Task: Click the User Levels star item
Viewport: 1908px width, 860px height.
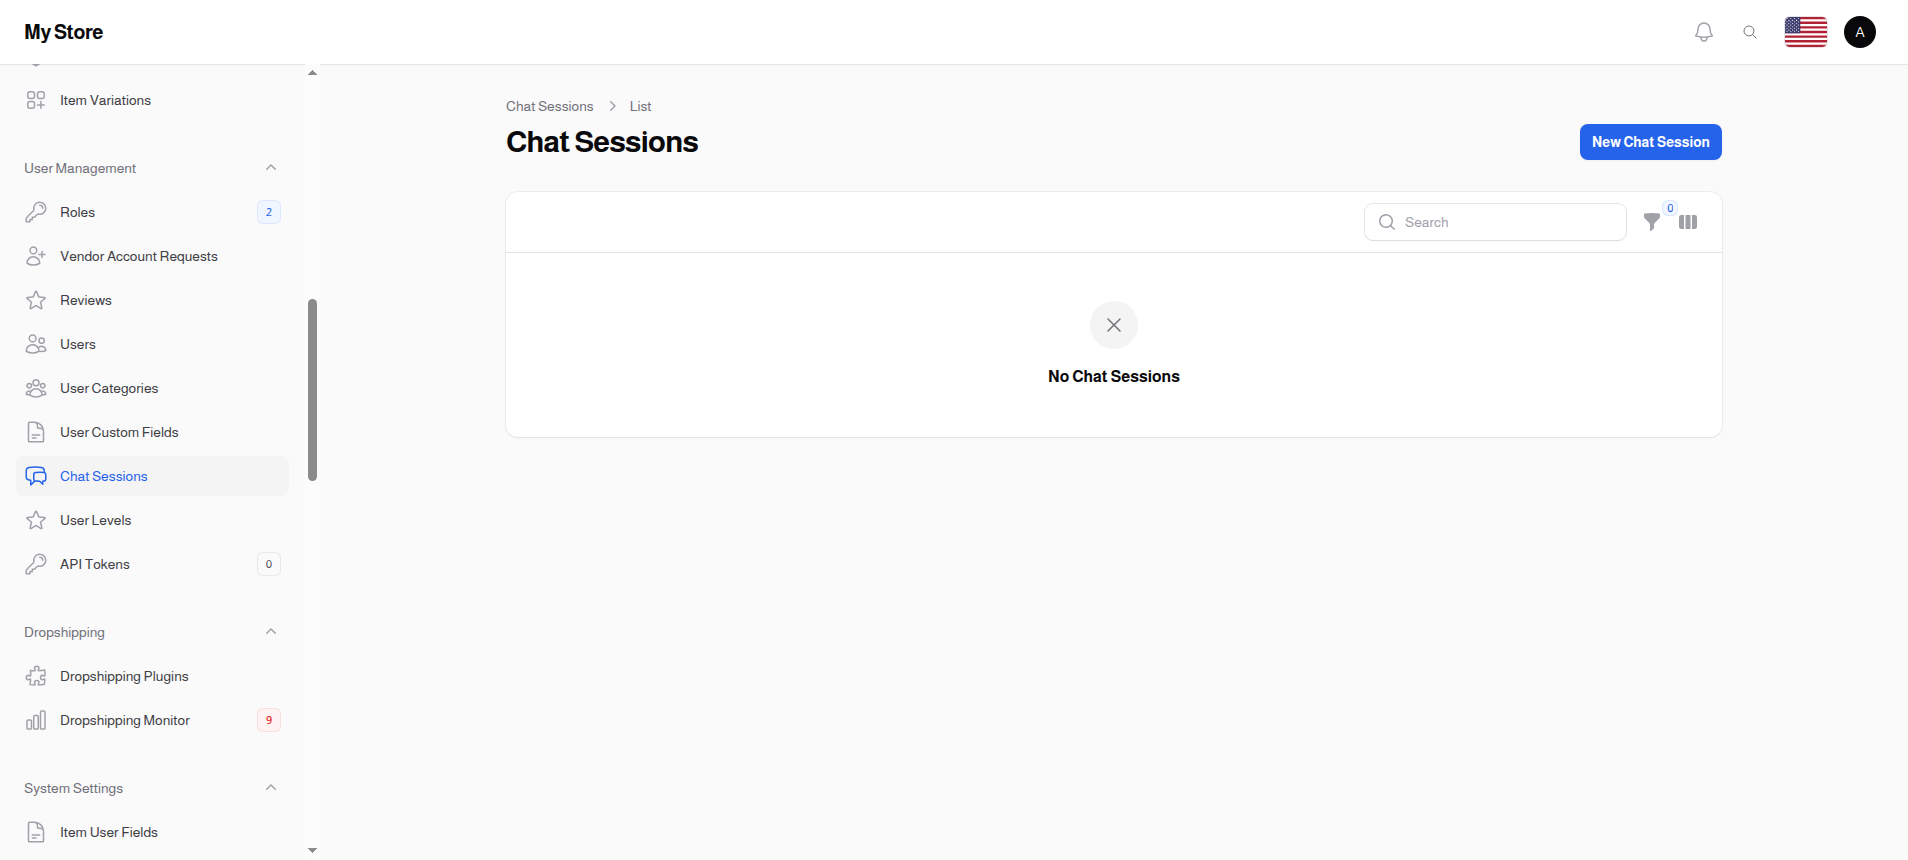Action: 95,520
